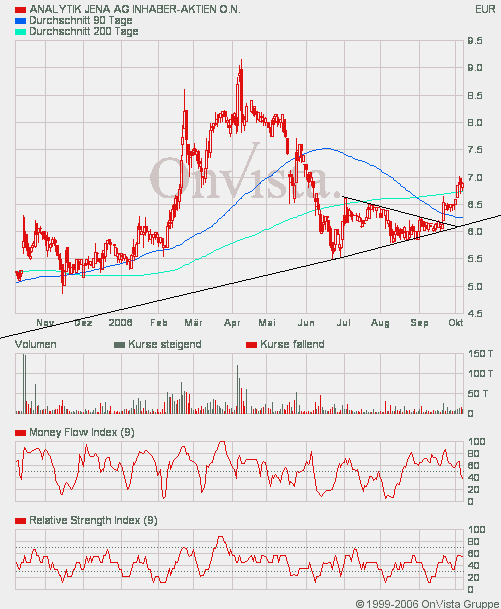This screenshot has height=609, width=501.
Task: Click the Mai month label
Action: tap(267, 323)
